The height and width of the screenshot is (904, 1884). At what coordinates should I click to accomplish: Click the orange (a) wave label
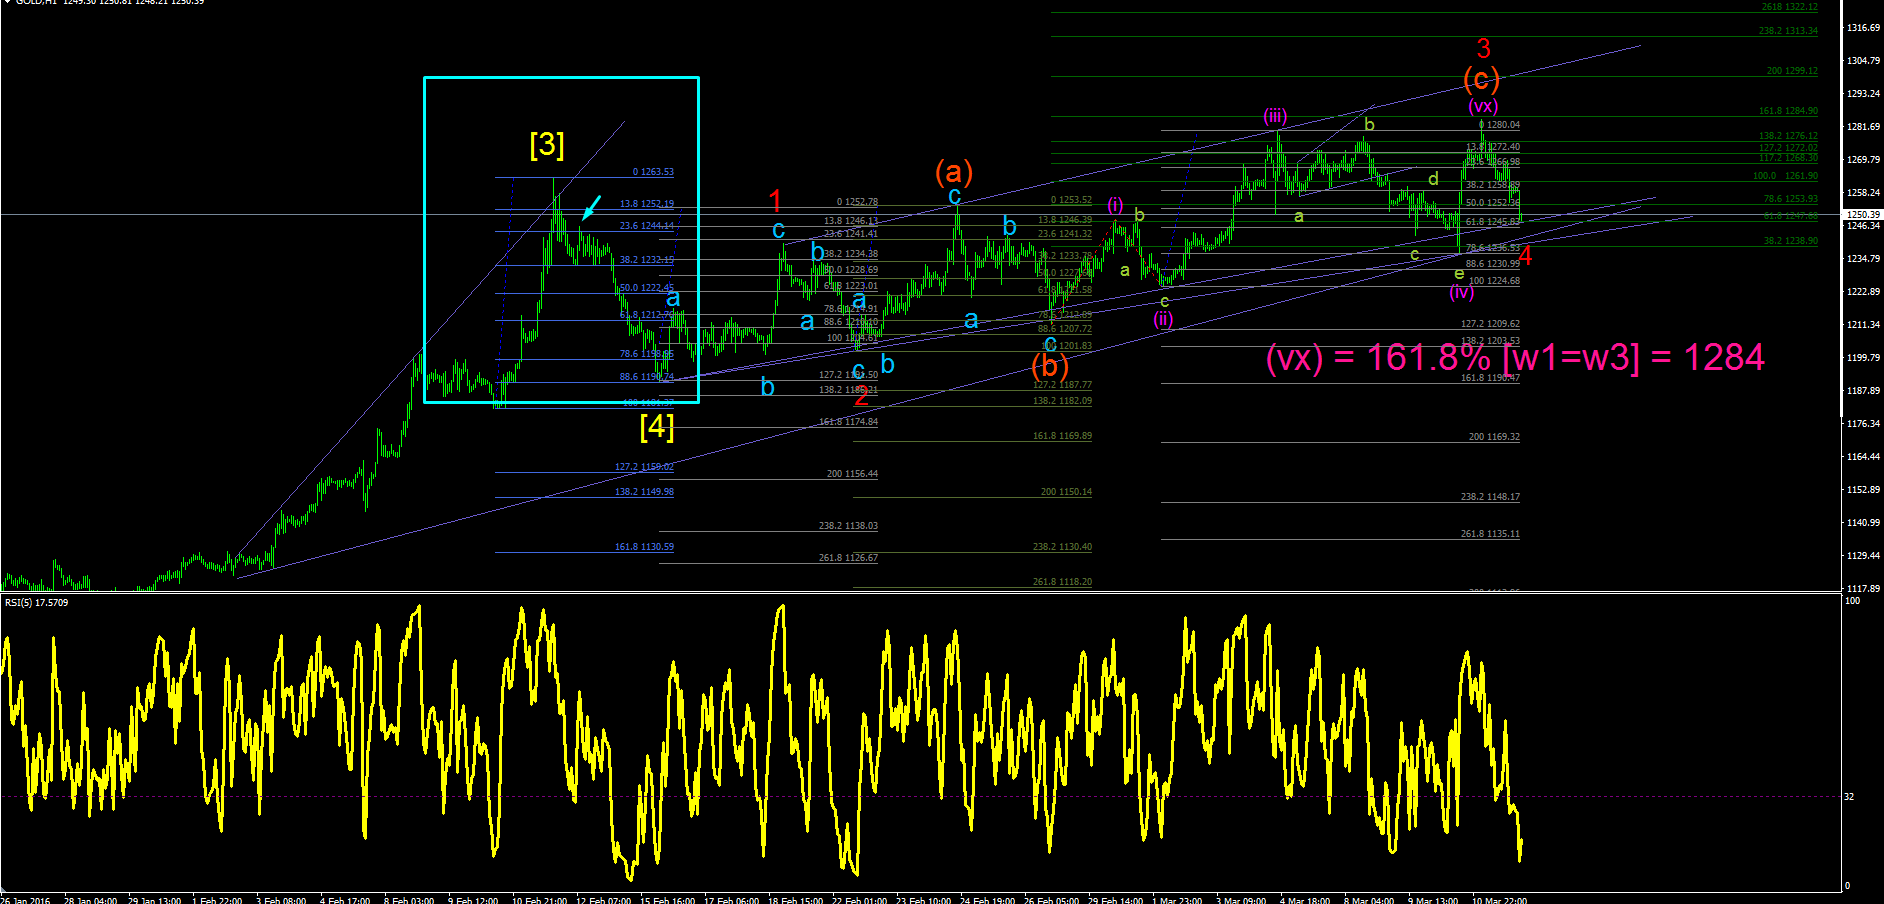click(x=954, y=172)
